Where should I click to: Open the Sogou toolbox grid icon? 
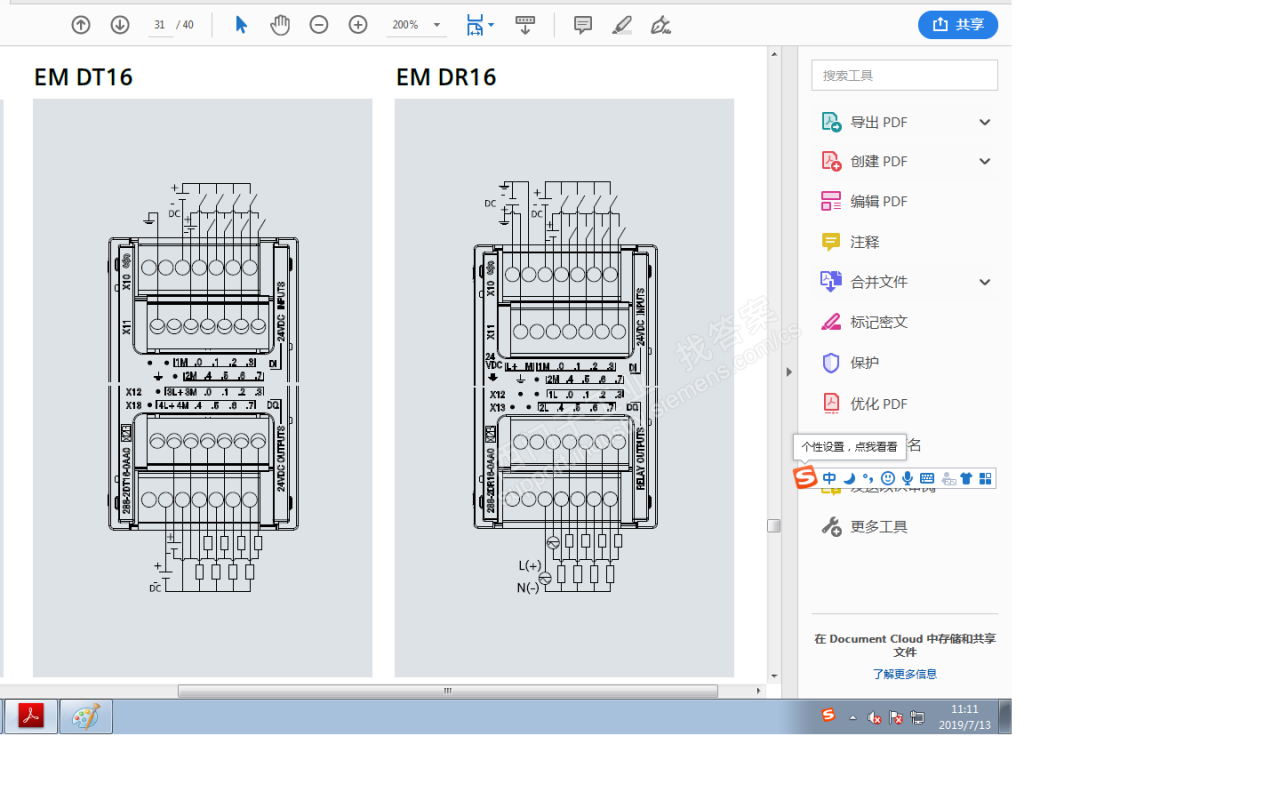pos(985,479)
